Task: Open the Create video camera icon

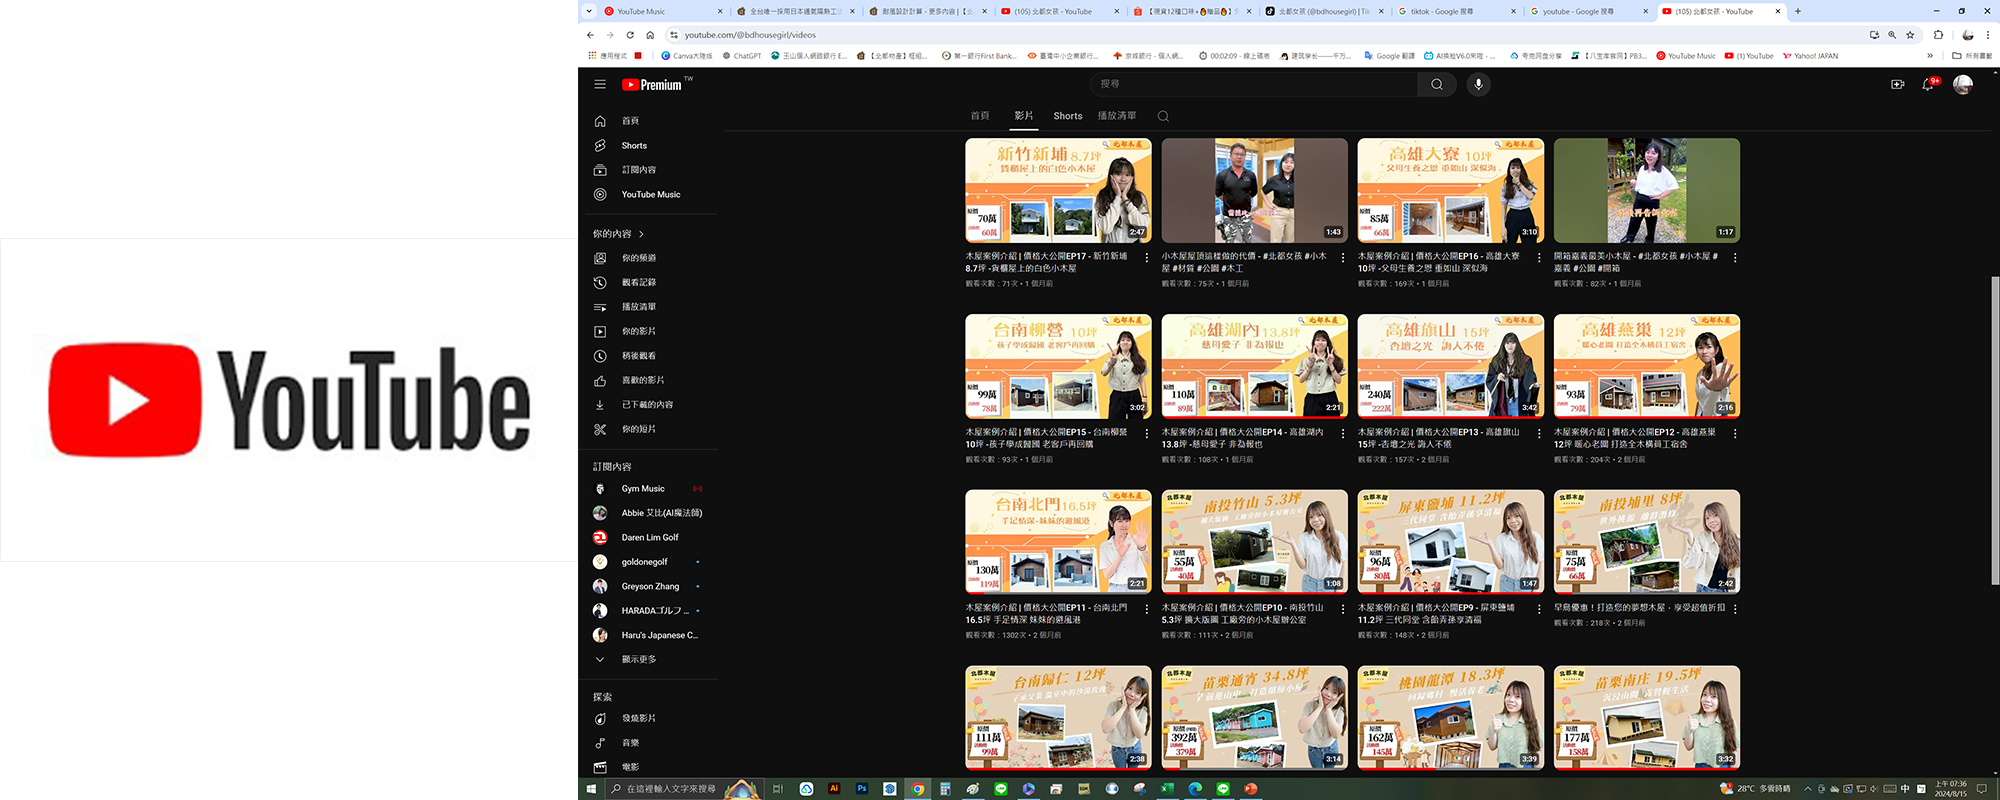Action: point(1898,84)
